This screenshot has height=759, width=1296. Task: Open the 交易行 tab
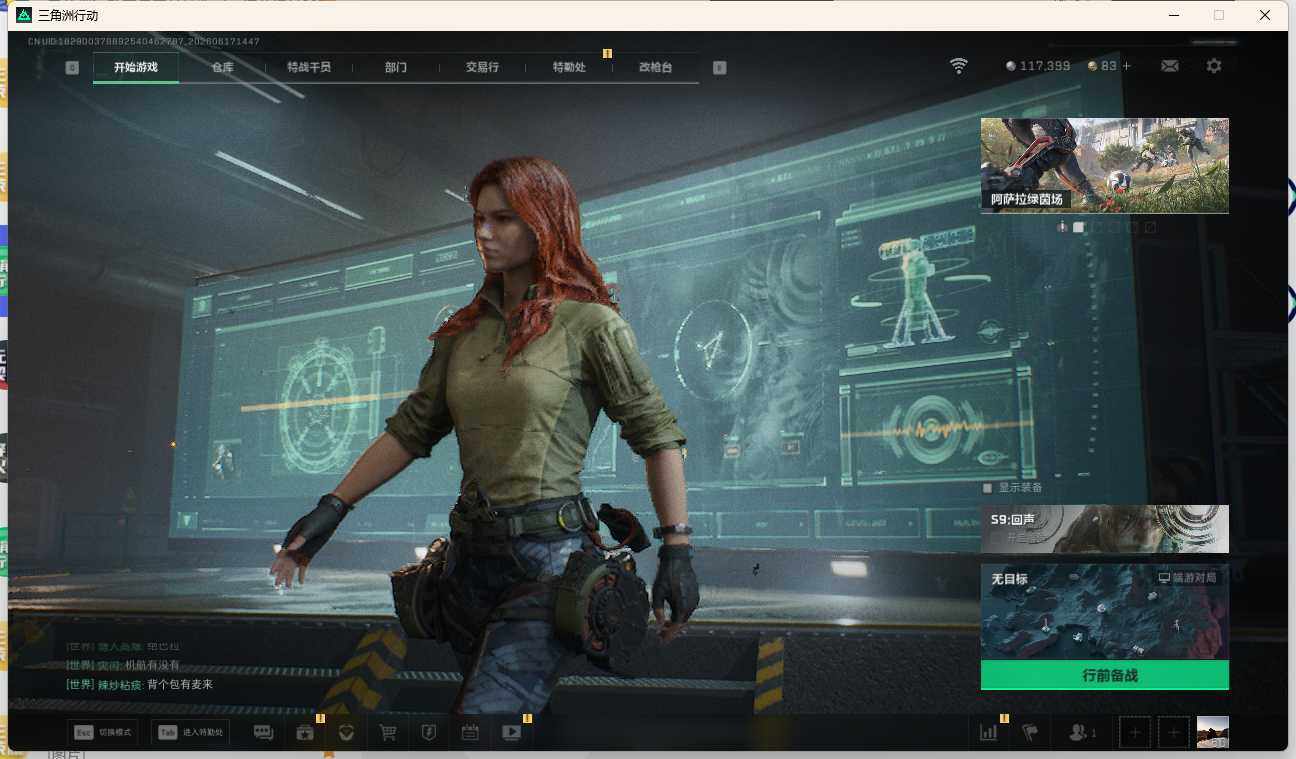(x=482, y=68)
